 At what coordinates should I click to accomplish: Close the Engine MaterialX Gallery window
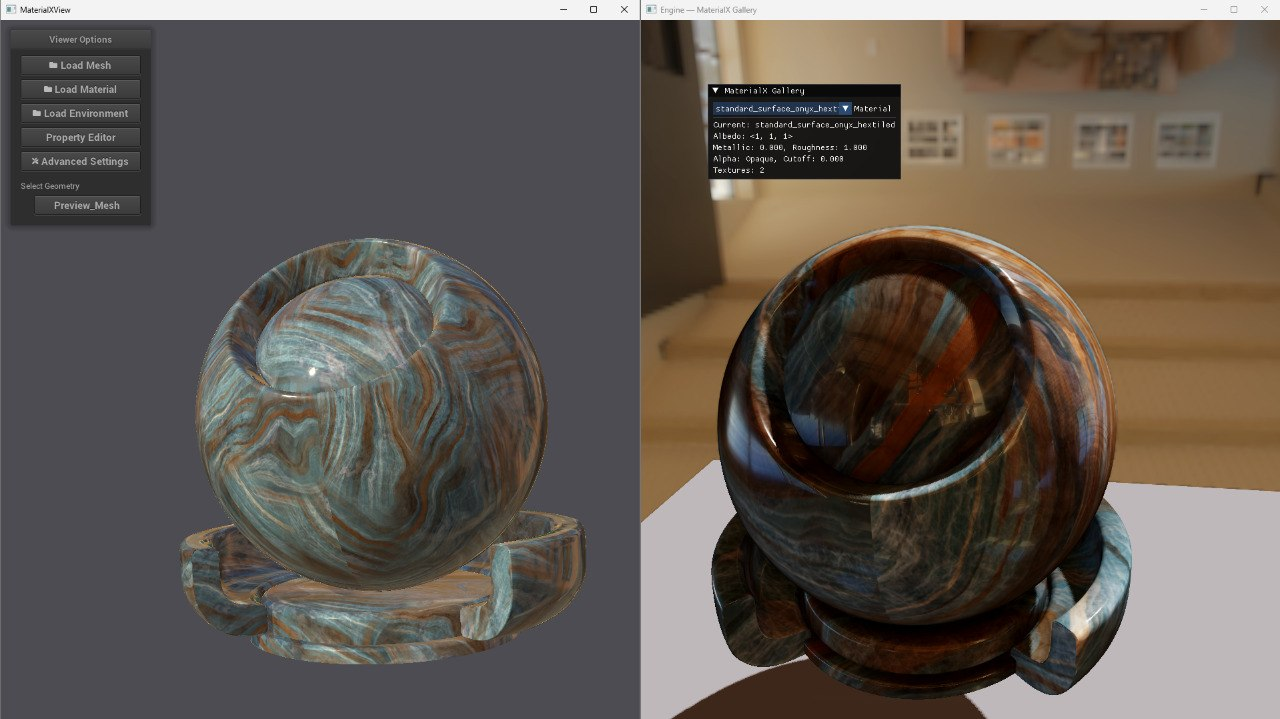pyautogui.click(x=1264, y=9)
